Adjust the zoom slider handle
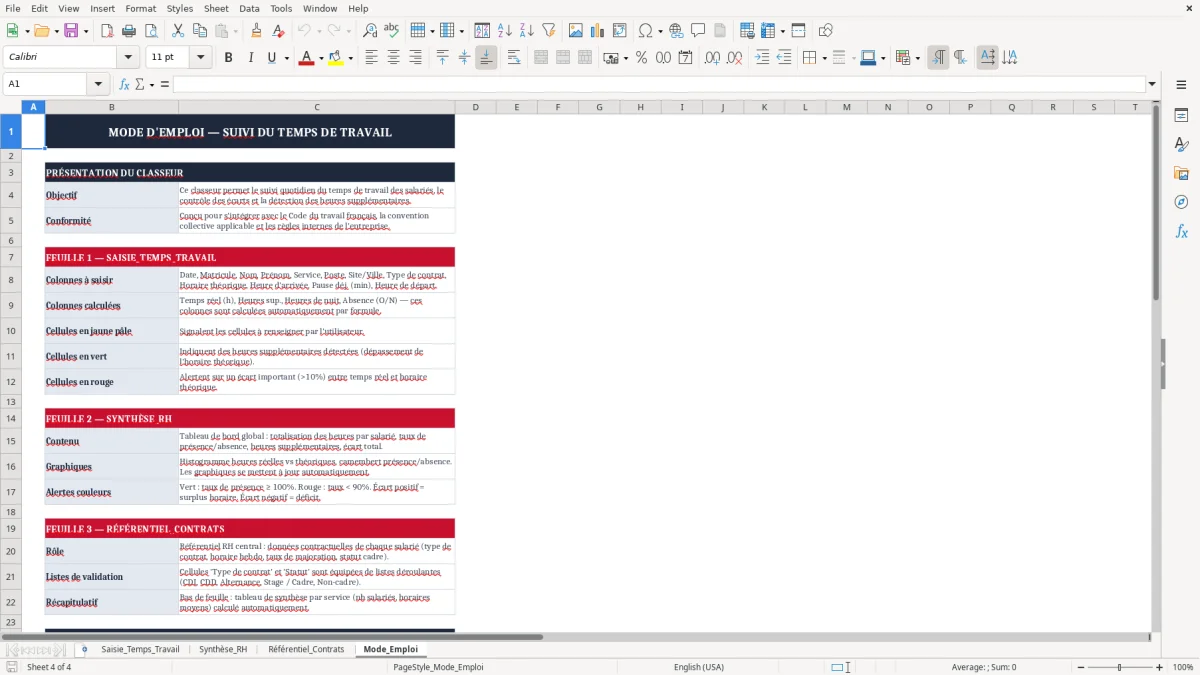 click(1119, 667)
